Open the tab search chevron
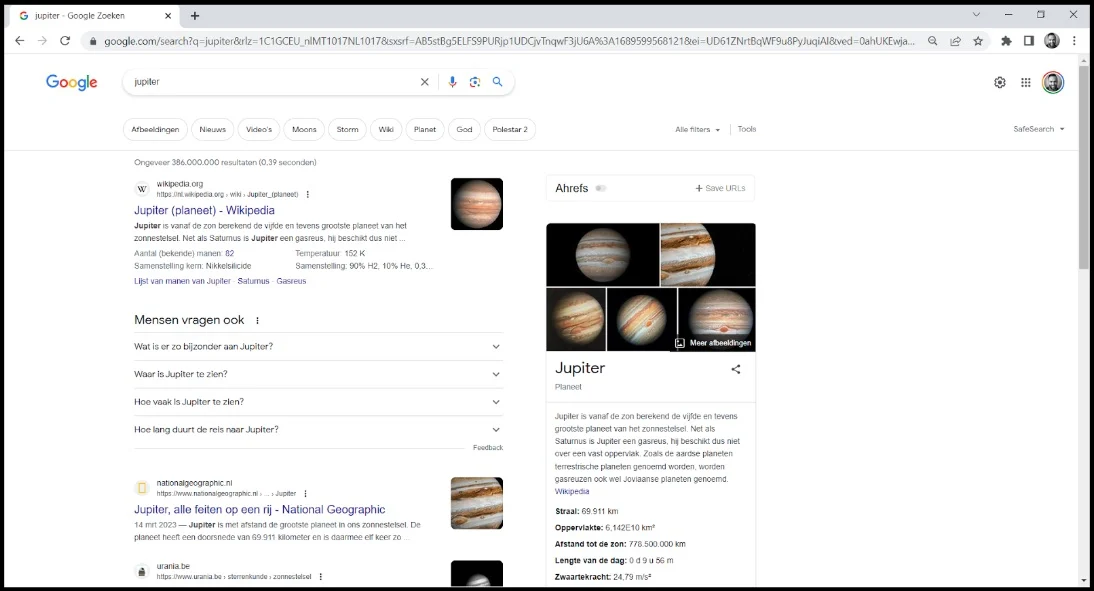Image resolution: width=1094 pixels, height=591 pixels. 976,15
